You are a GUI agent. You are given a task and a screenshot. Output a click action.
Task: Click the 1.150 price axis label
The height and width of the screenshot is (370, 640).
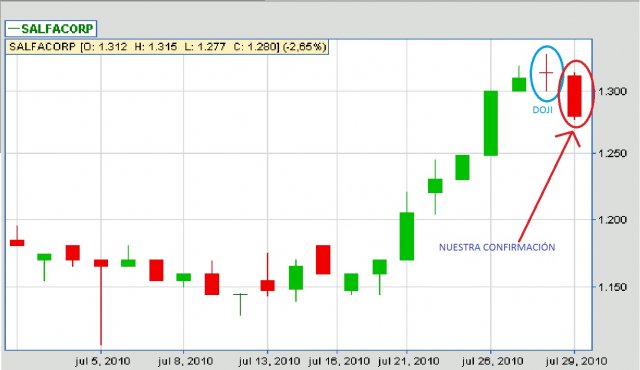coord(612,287)
